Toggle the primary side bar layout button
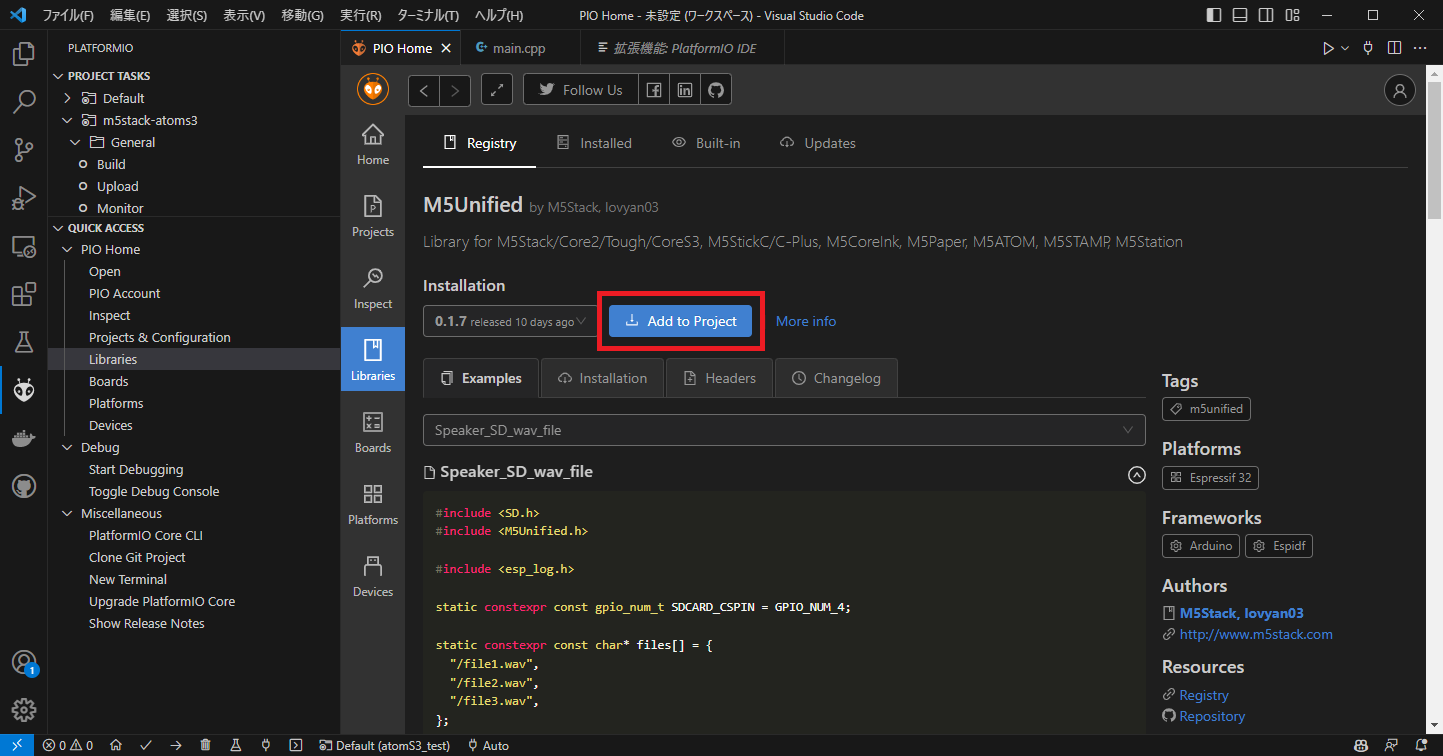Image resolution: width=1443 pixels, height=756 pixels. (1214, 16)
